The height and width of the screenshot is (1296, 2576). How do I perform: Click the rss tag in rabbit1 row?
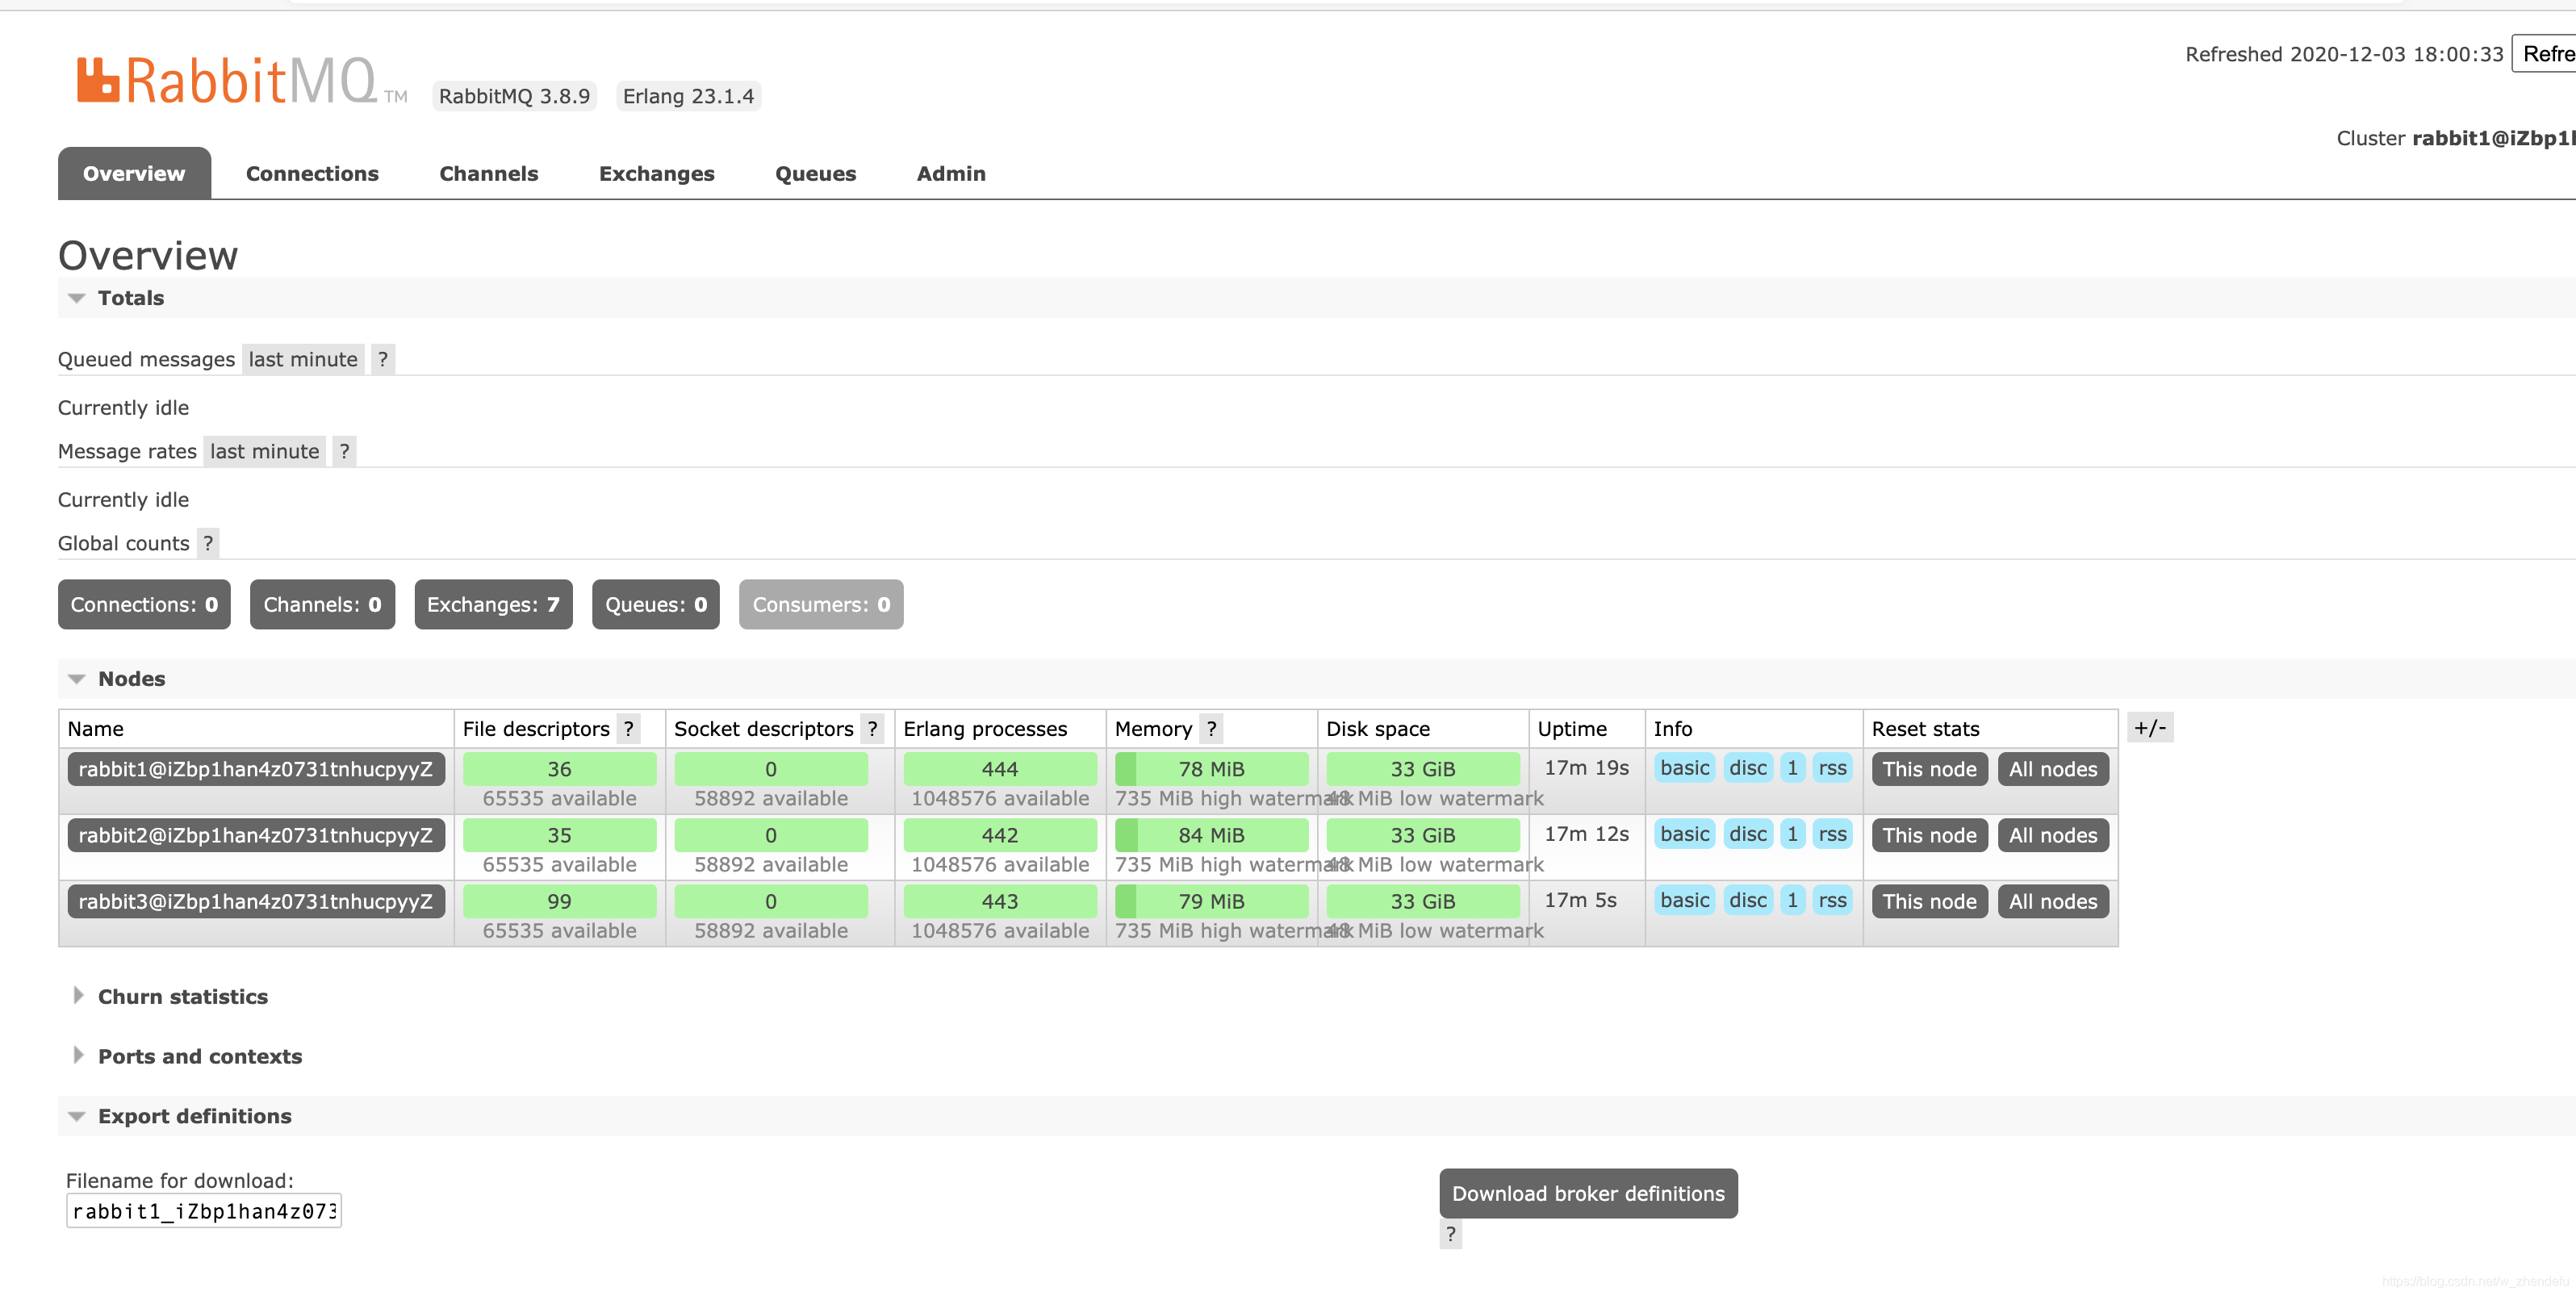(1832, 768)
